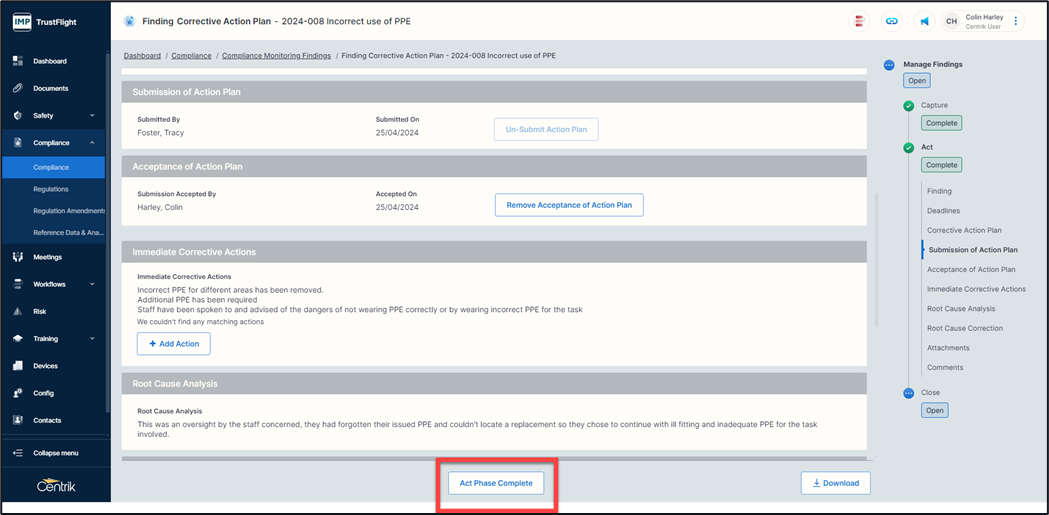Viewport: 1049px width, 515px height.
Task: Open the three-dot user menu
Action: (1016, 21)
